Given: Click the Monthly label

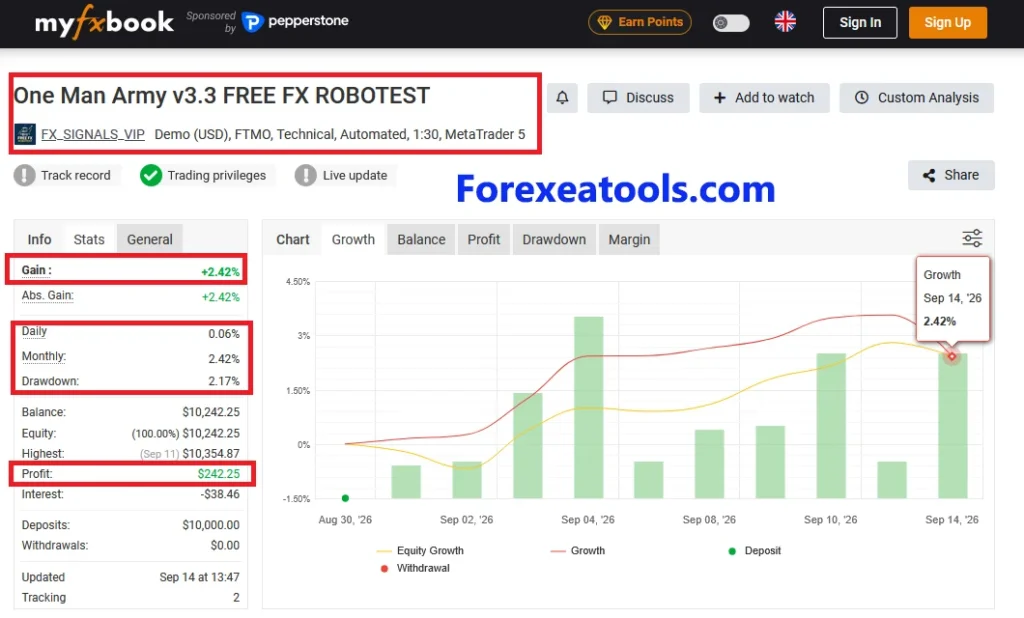Looking at the screenshot, I should (x=44, y=356).
